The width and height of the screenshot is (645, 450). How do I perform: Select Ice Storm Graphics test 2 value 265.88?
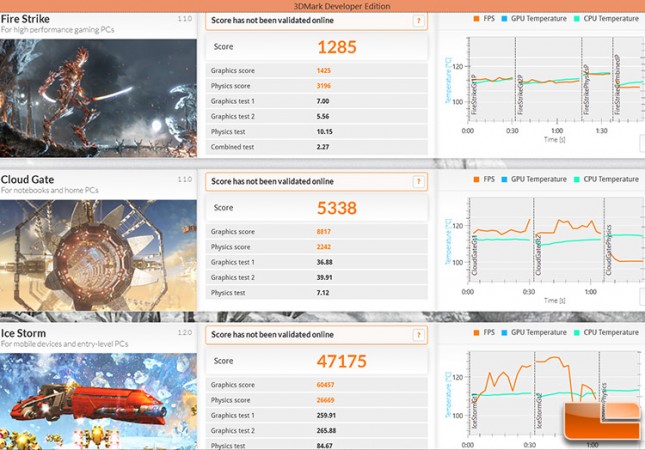(326, 431)
